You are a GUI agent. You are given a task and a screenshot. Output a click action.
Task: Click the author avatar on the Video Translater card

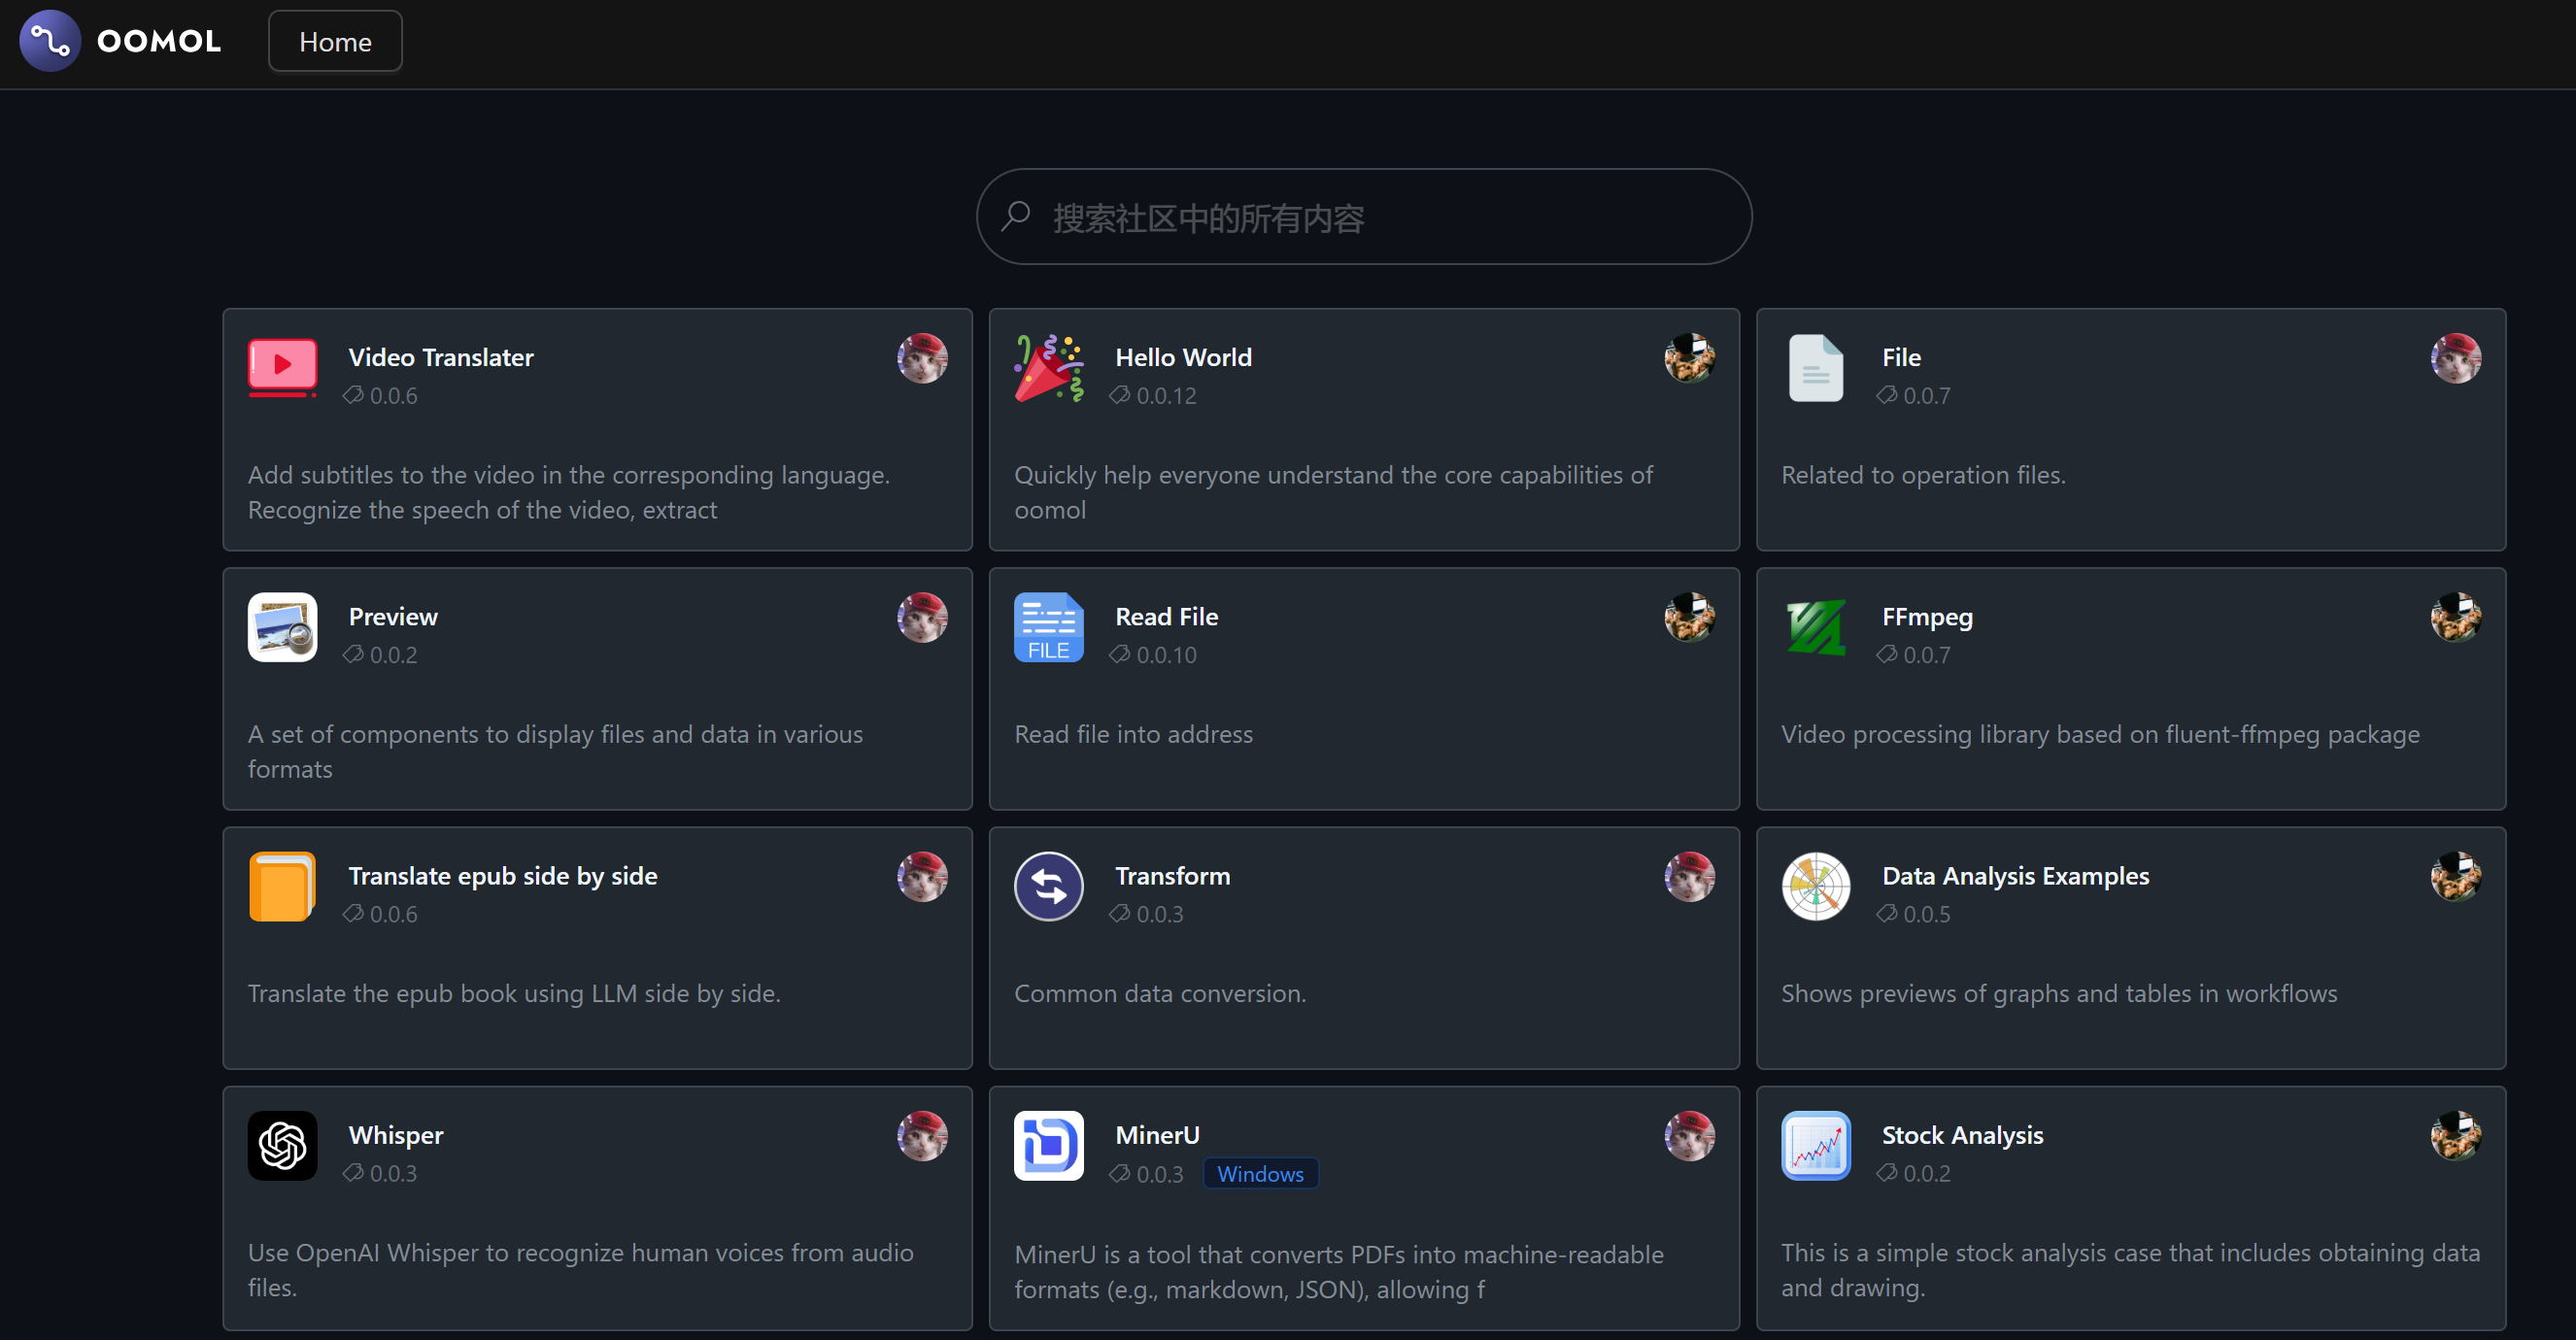922,358
